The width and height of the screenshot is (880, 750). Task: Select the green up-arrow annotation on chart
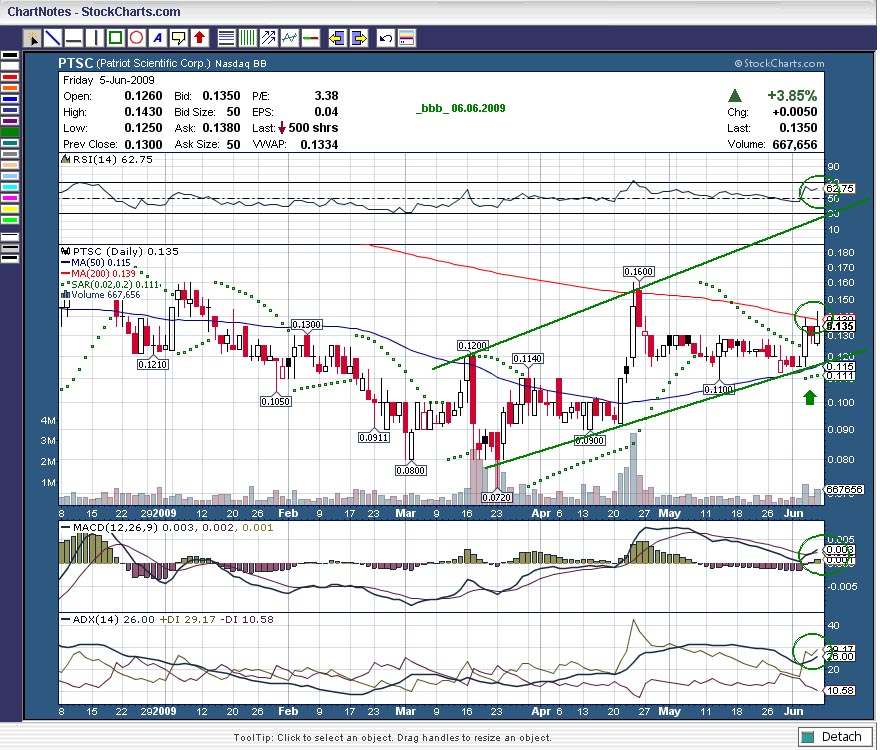click(809, 398)
